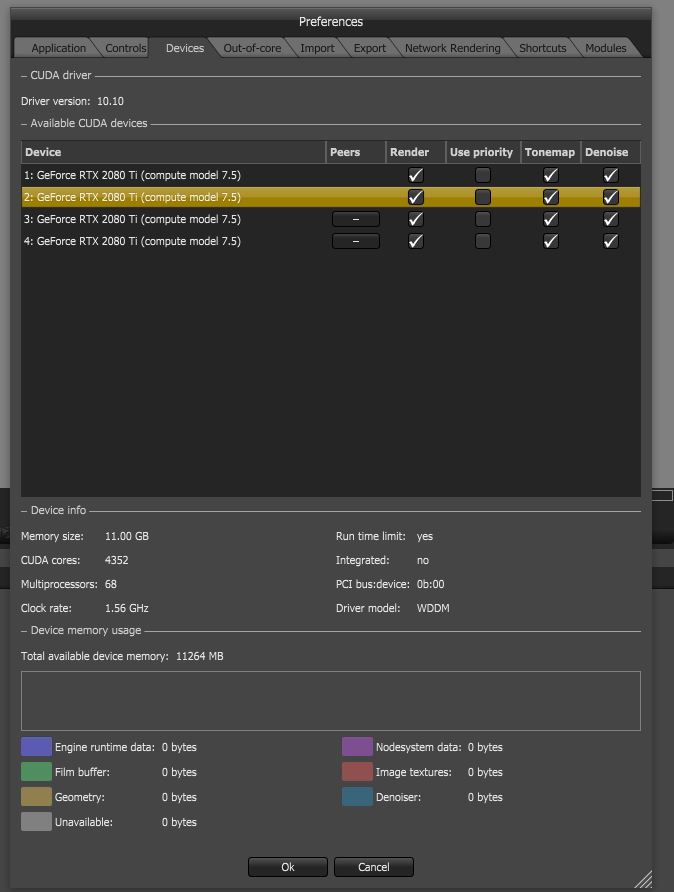Screen dimensions: 674x892
Task: Click the Image textures red swatch
Action: [x=357, y=772]
